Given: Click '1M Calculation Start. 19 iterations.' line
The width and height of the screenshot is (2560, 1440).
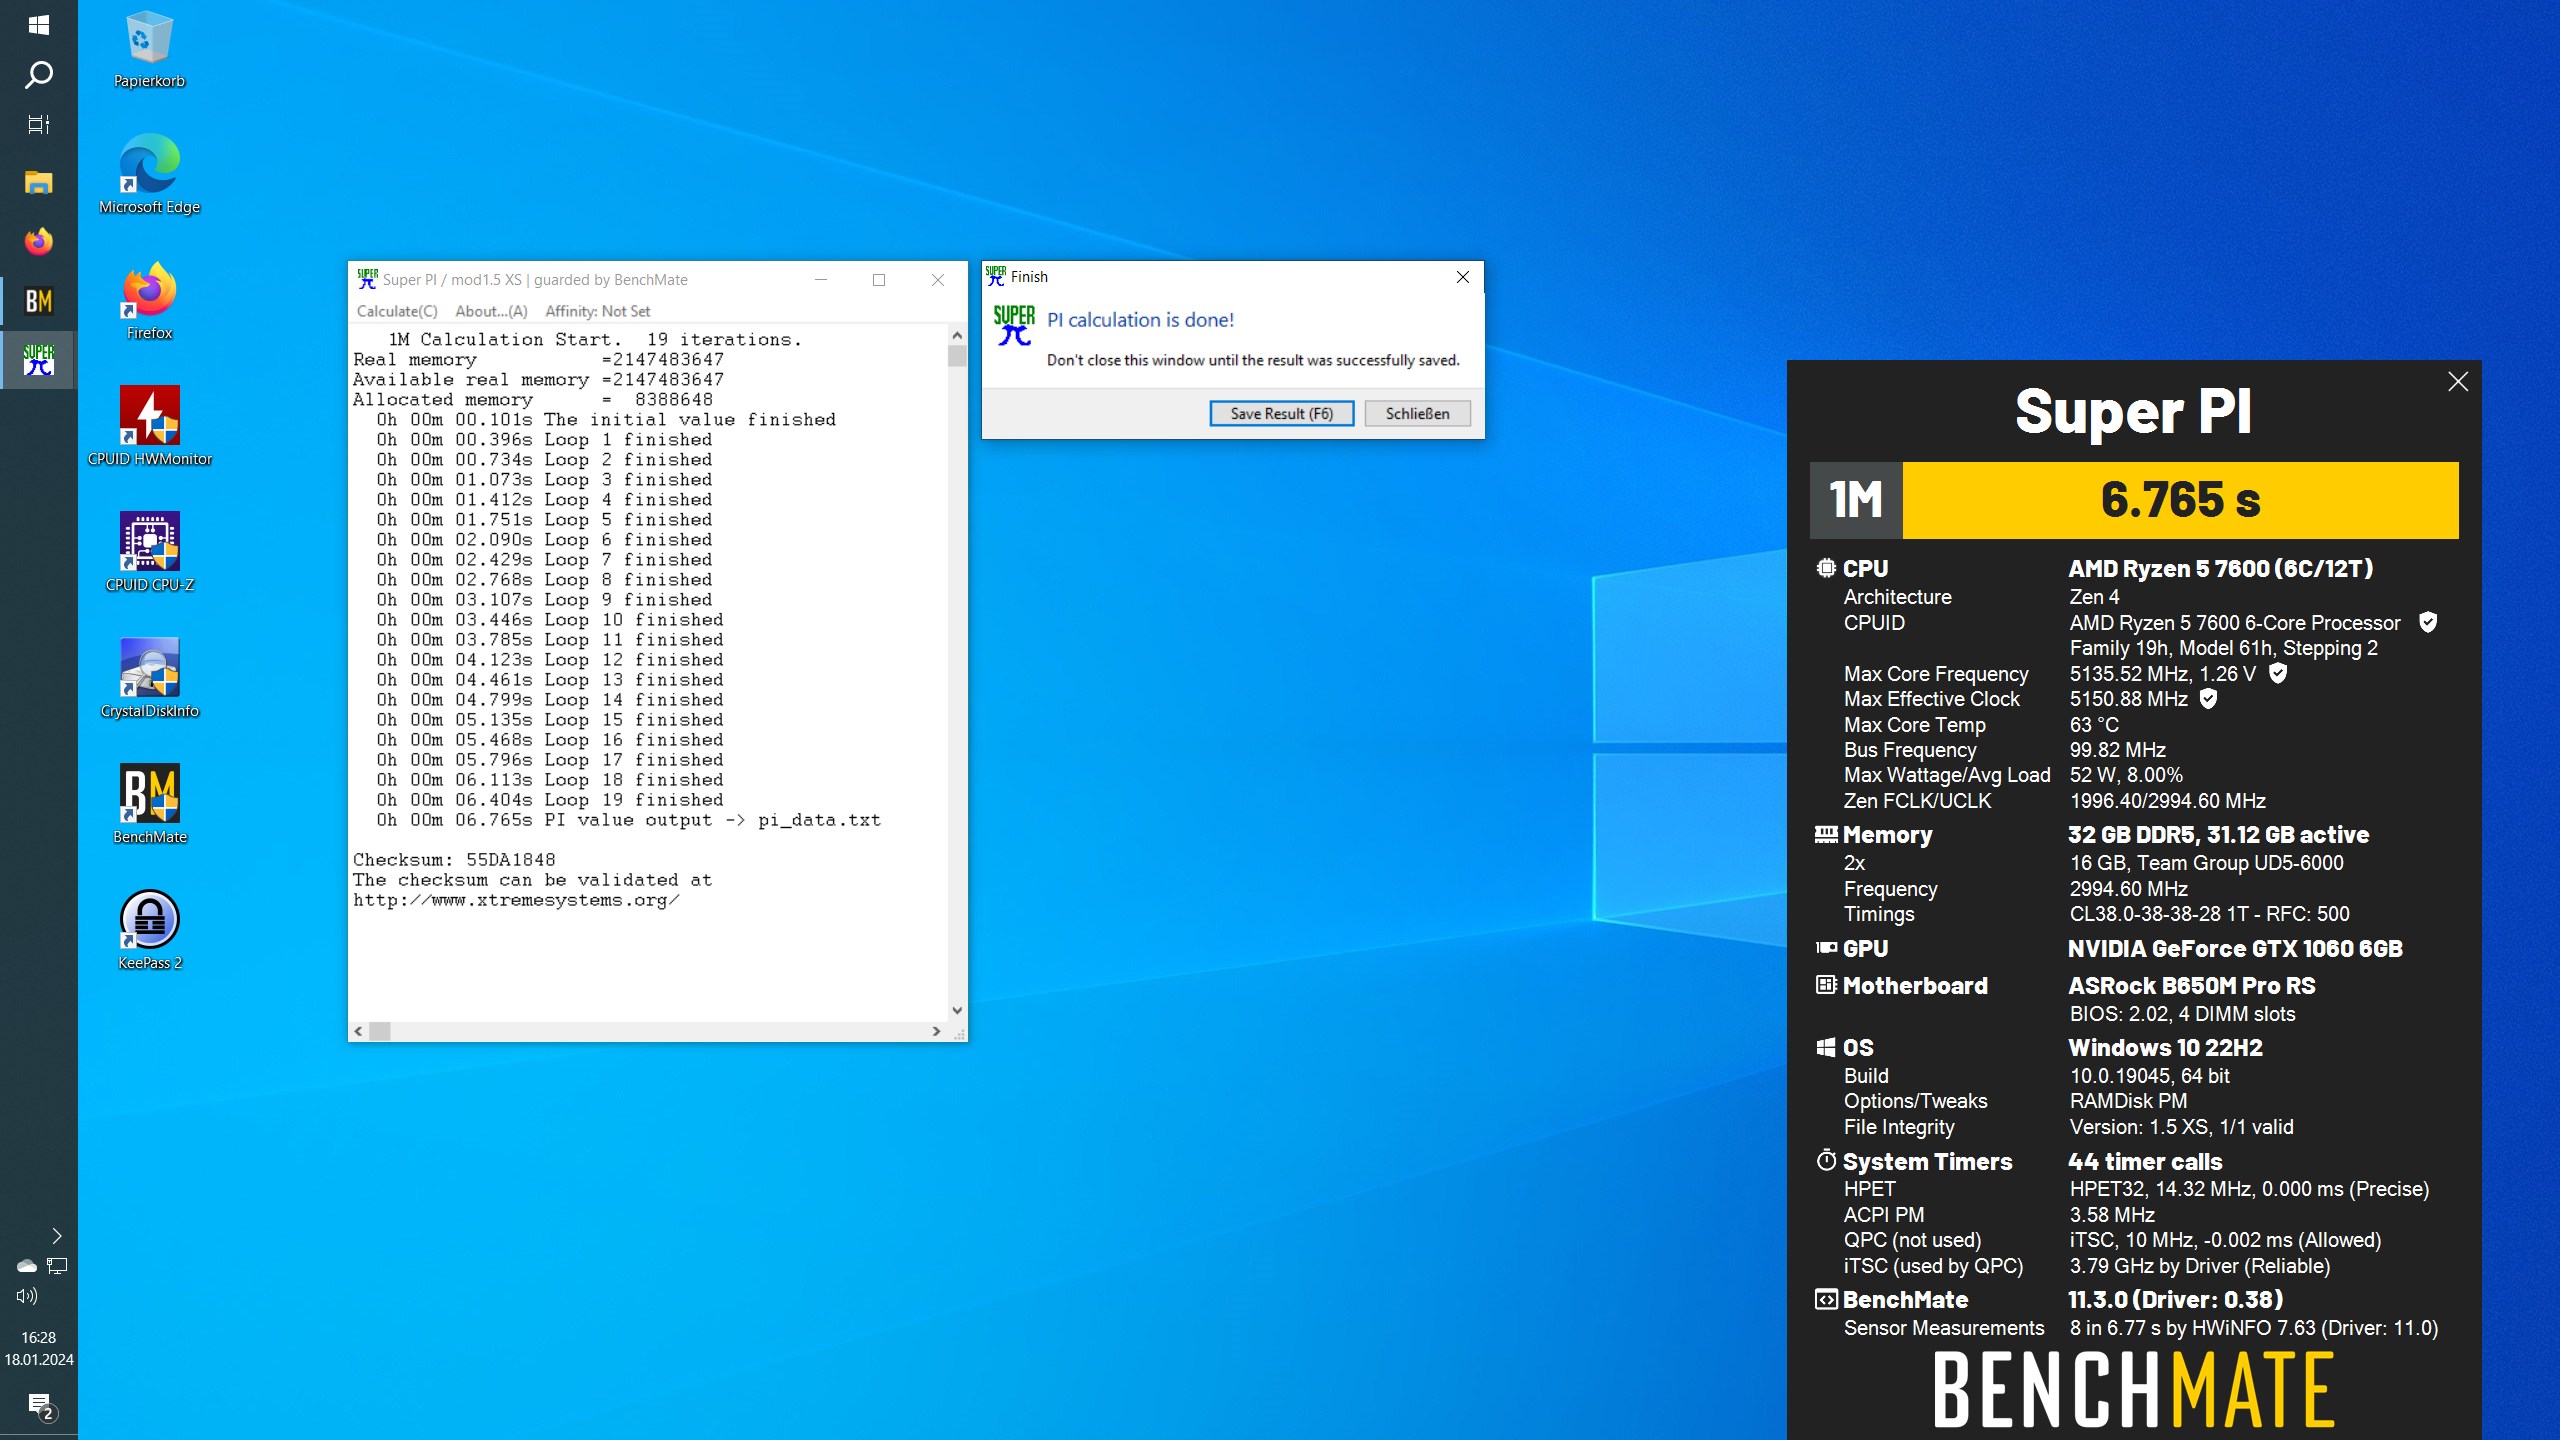Looking at the screenshot, I should point(595,340).
